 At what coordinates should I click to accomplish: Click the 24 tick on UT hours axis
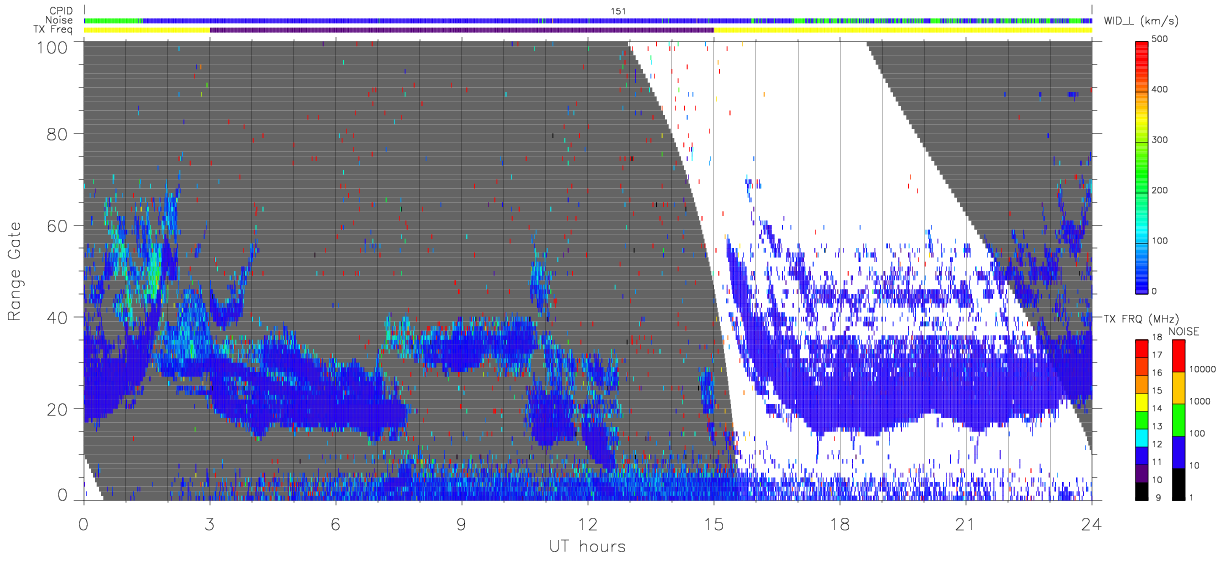(x=1091, y=523)
